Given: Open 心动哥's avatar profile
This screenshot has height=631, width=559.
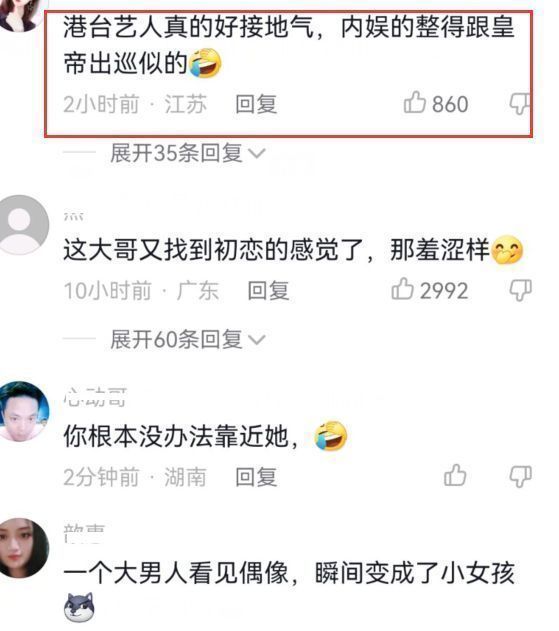Looking at the screenshot, I should (22, 411).
